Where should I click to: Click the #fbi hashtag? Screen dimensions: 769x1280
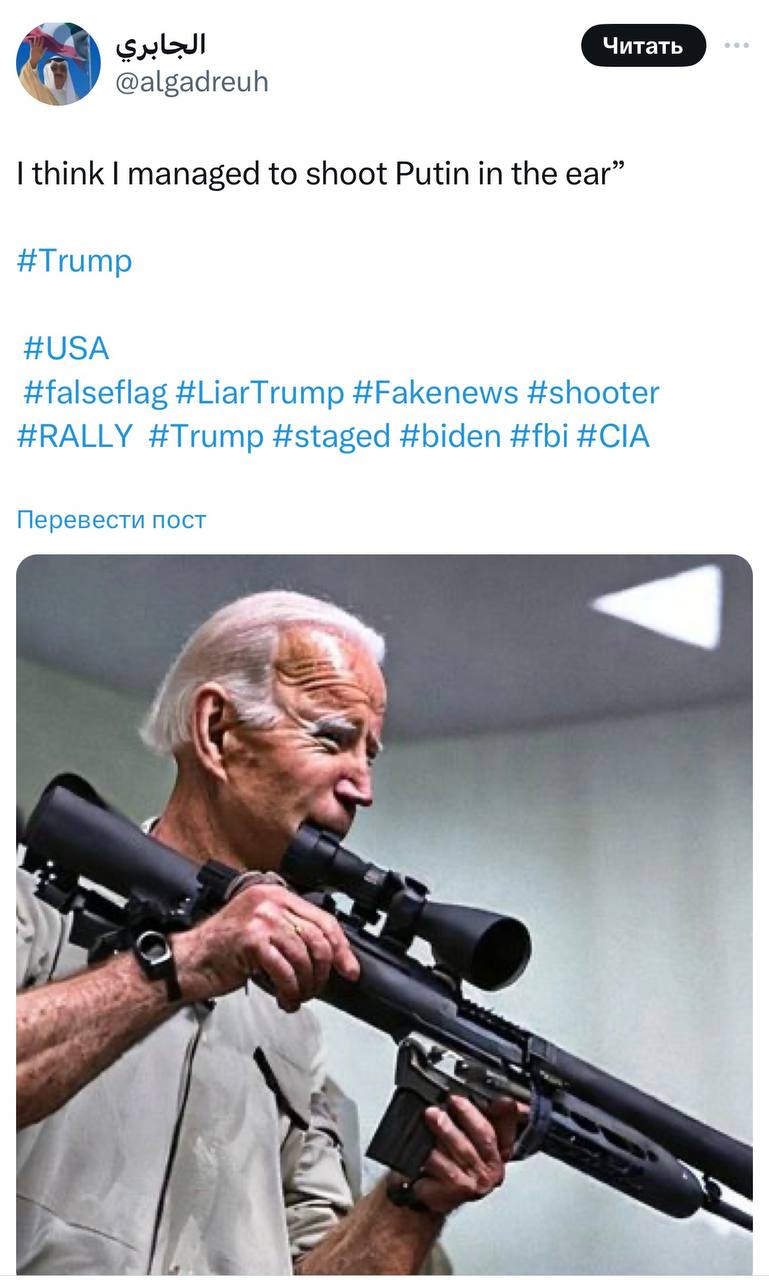pyautogui.click(x=539, y=437)
